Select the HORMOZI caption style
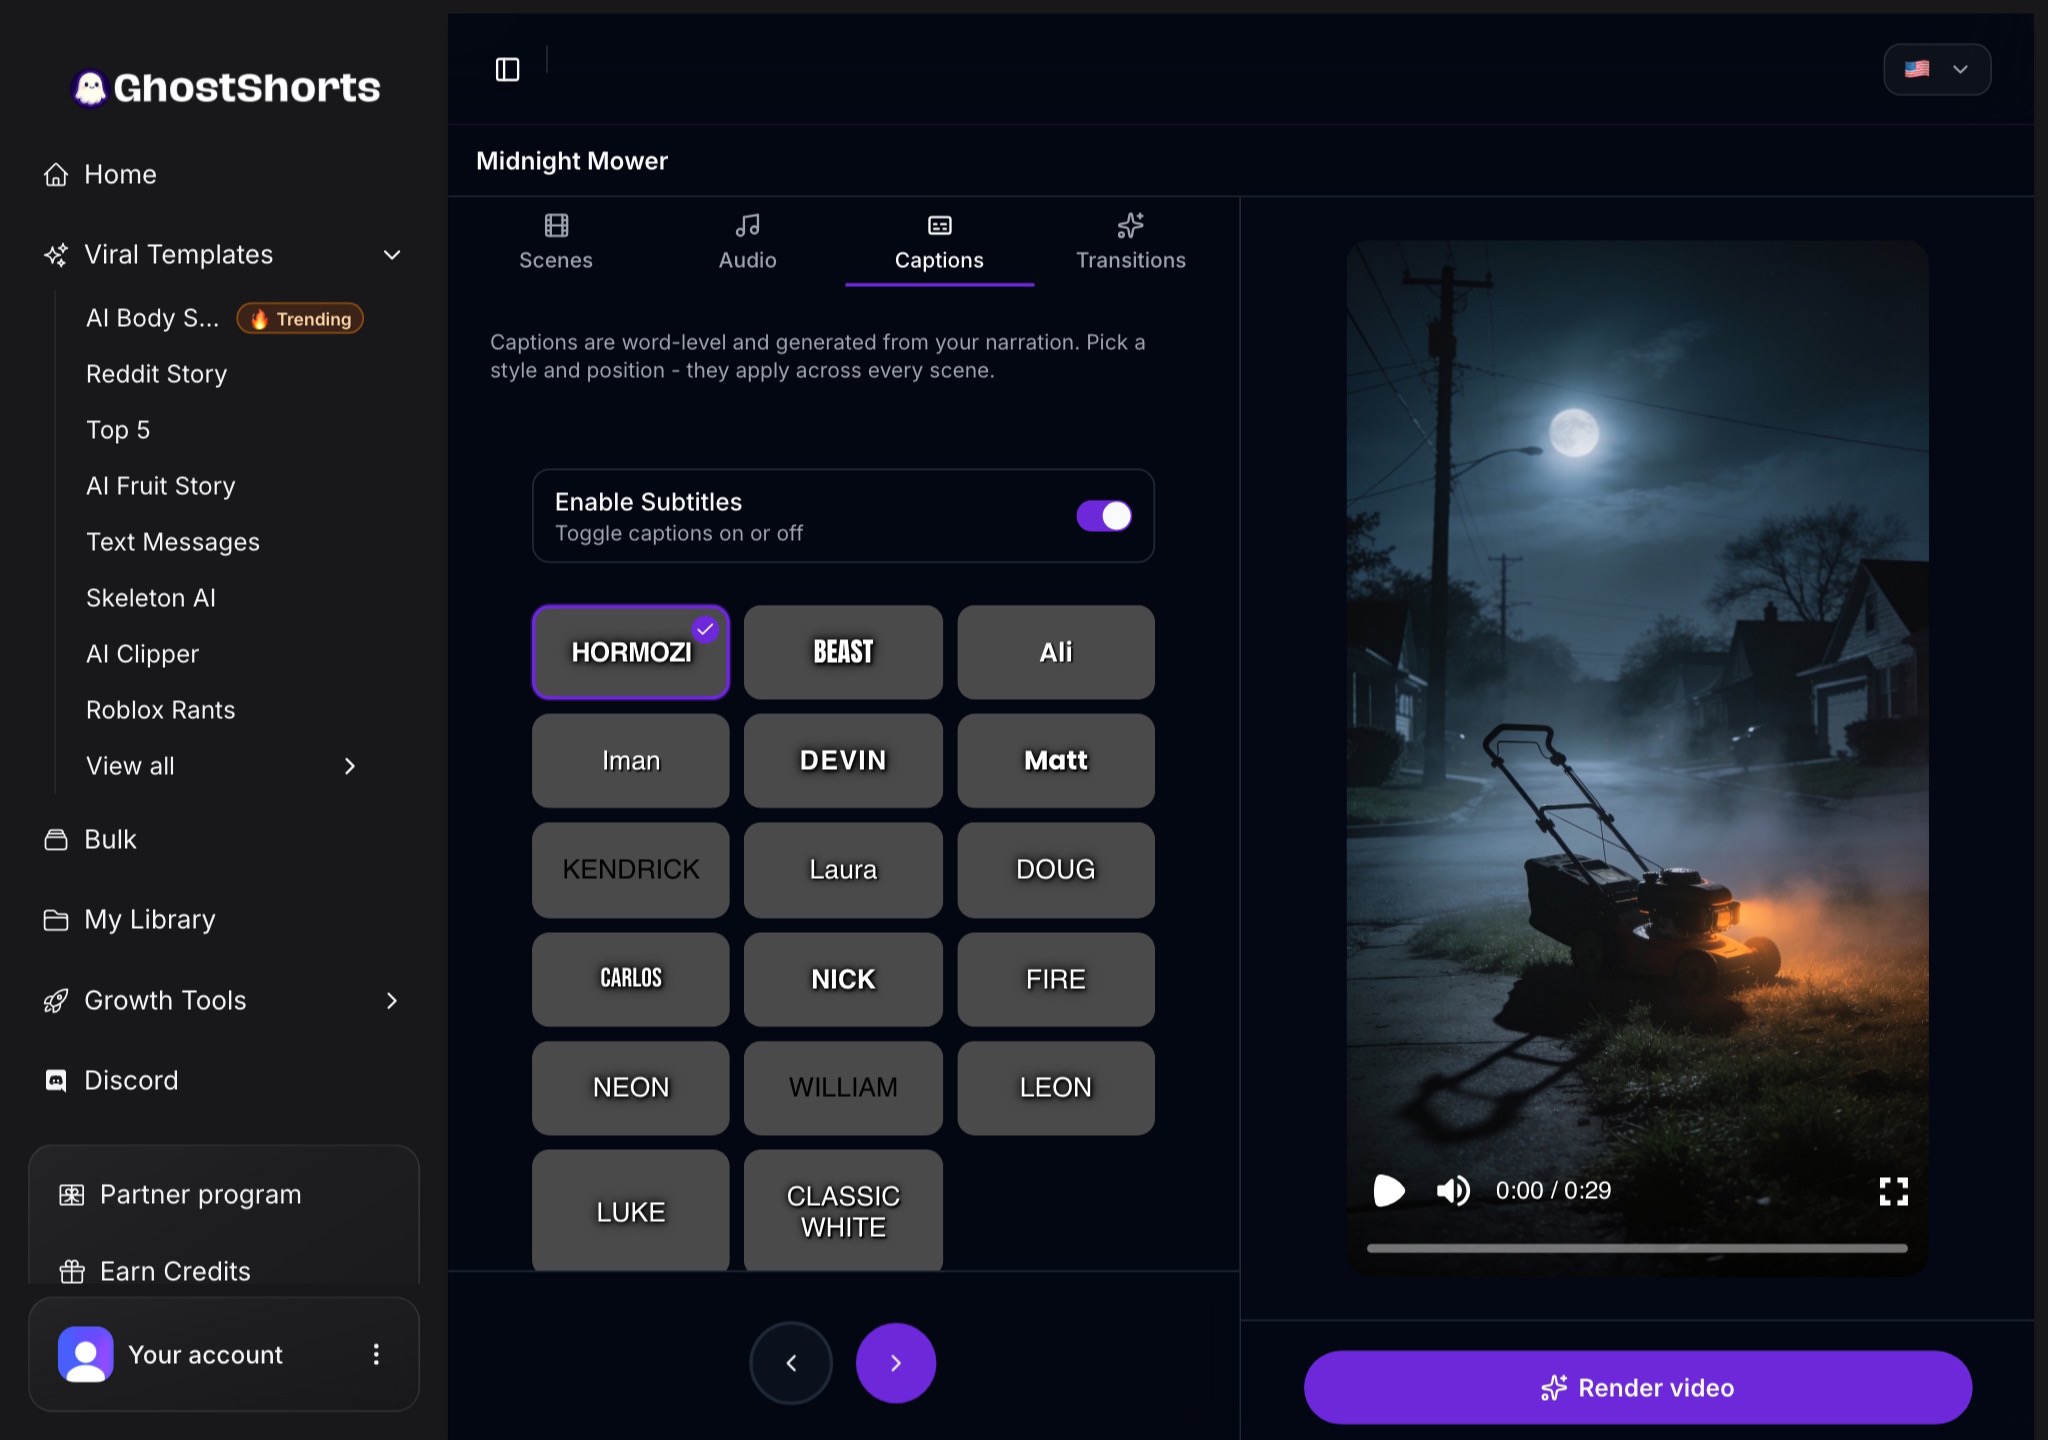The height and width of the screenshot is (1440, 2048). pos(631,652)
